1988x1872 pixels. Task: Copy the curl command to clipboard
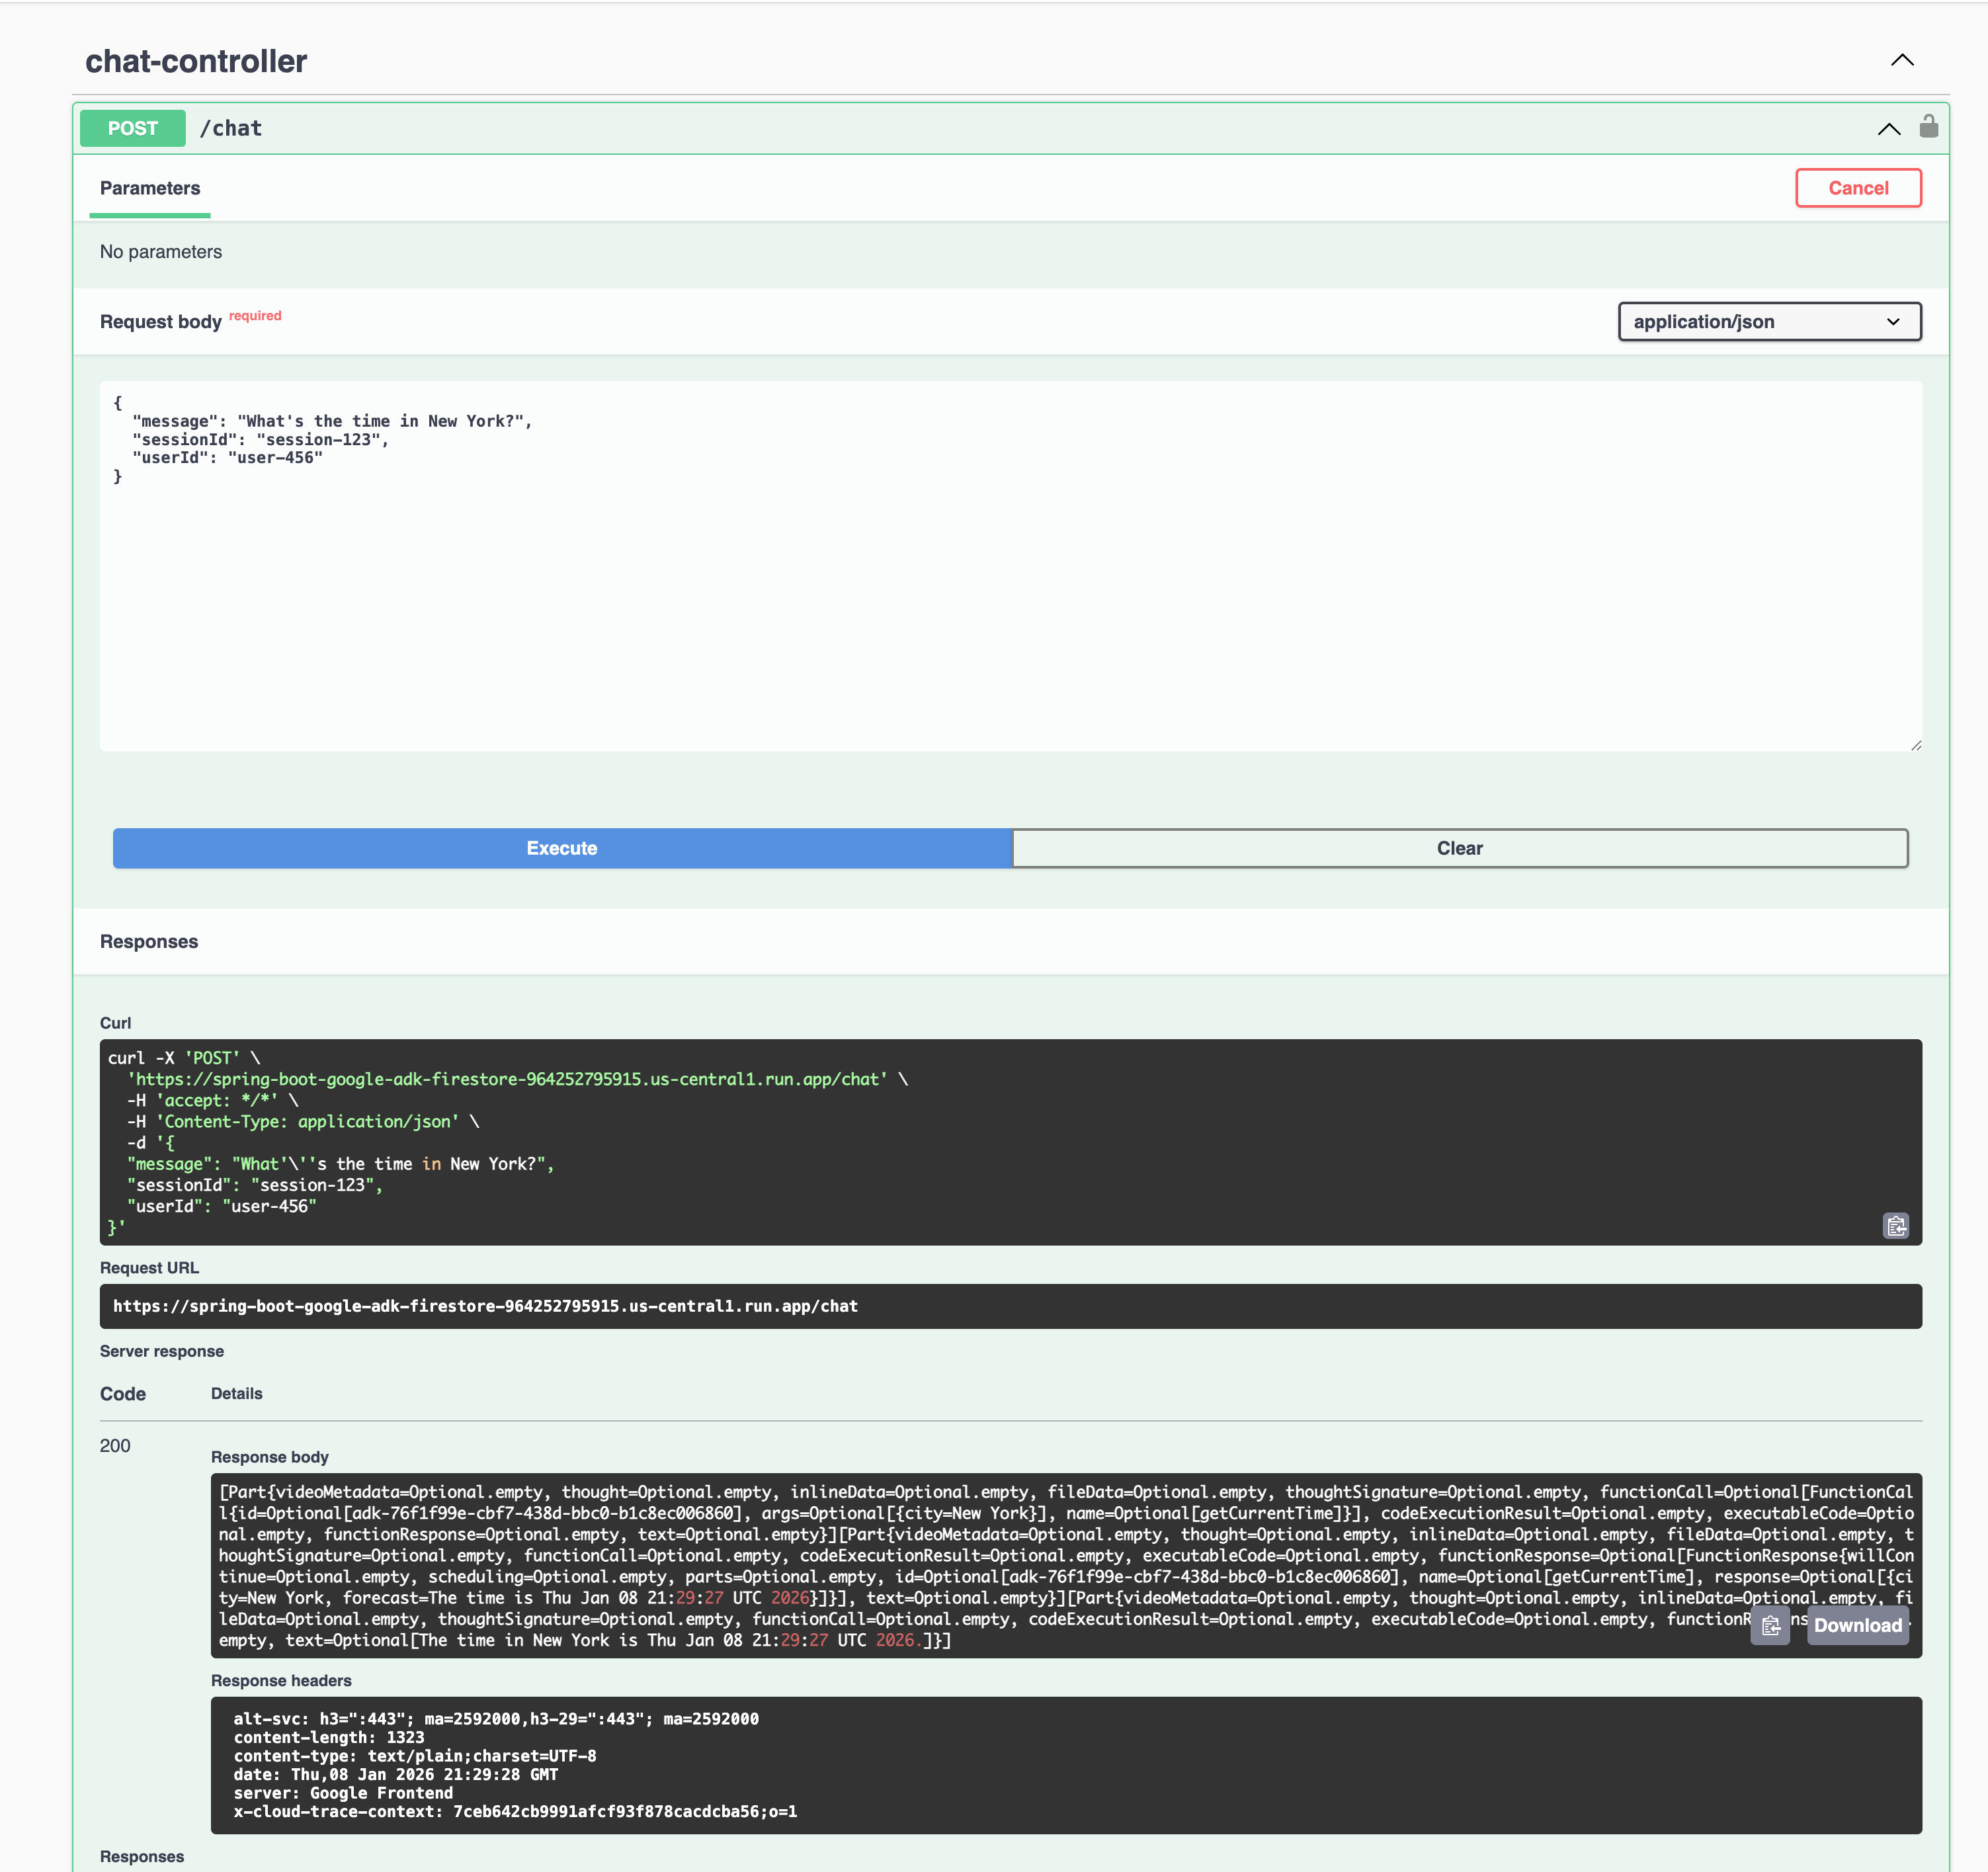[1896, 1225]
